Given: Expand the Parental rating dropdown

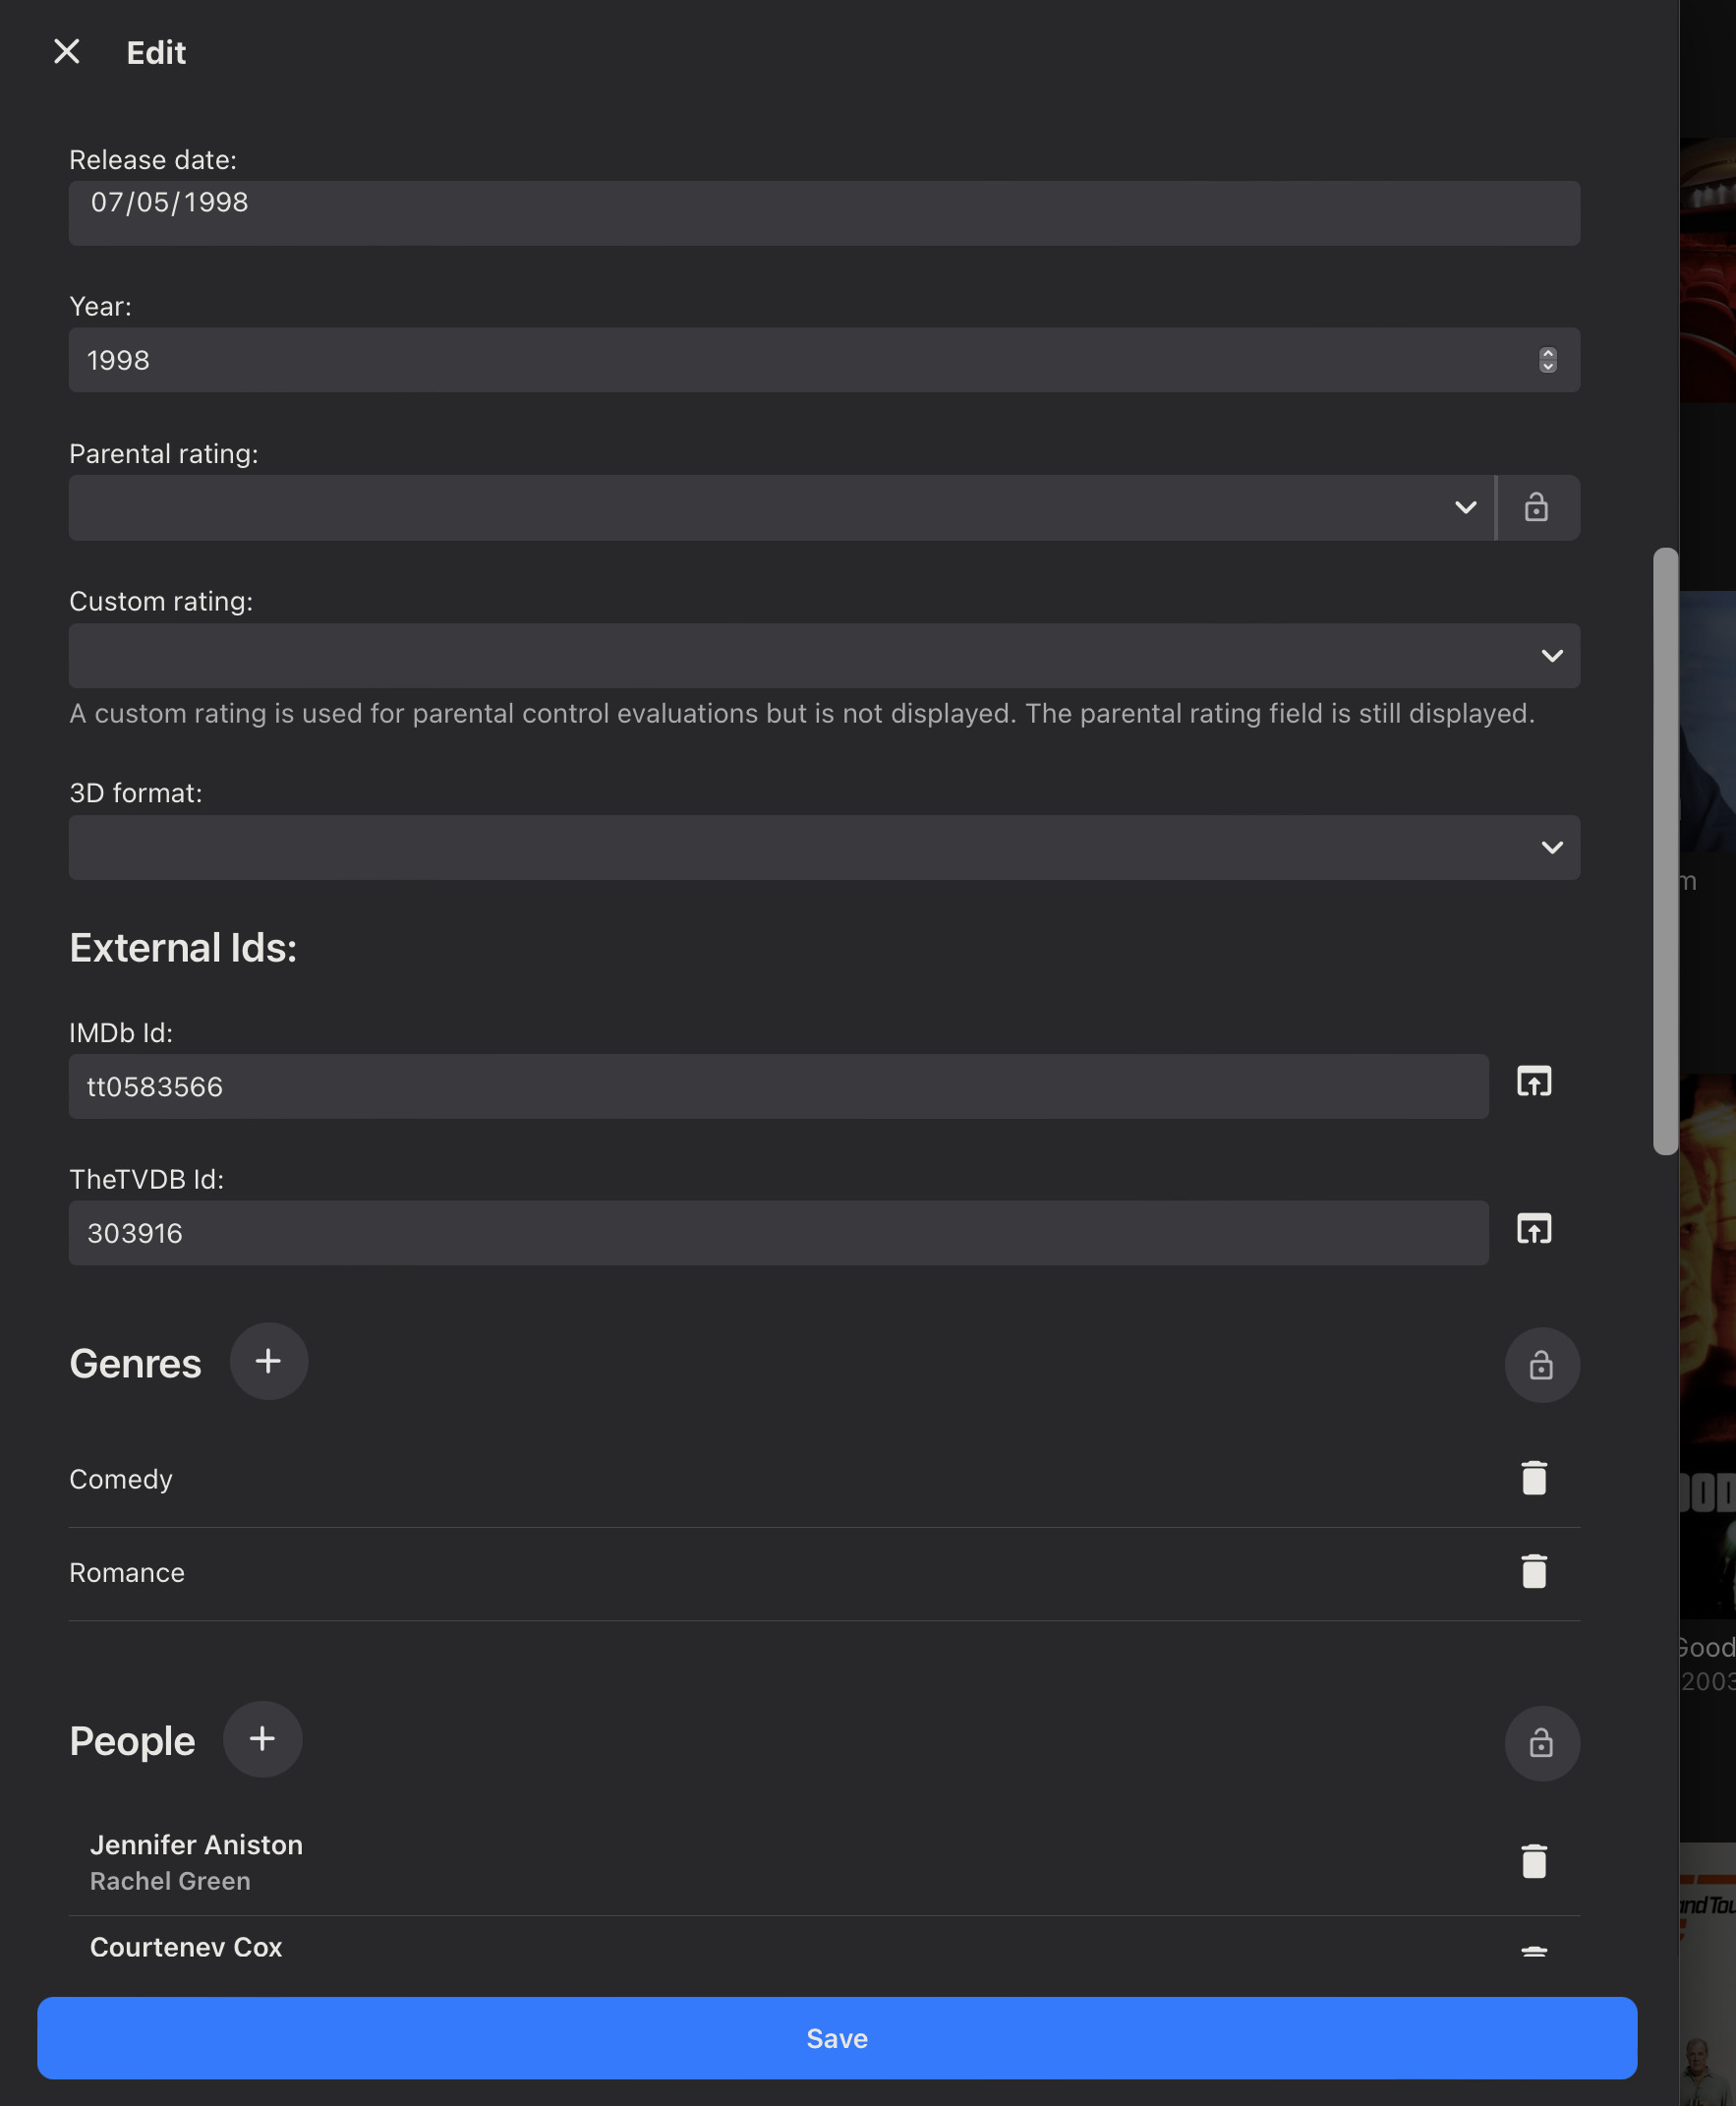Looking at the screenshot, I should coord(781,508).
